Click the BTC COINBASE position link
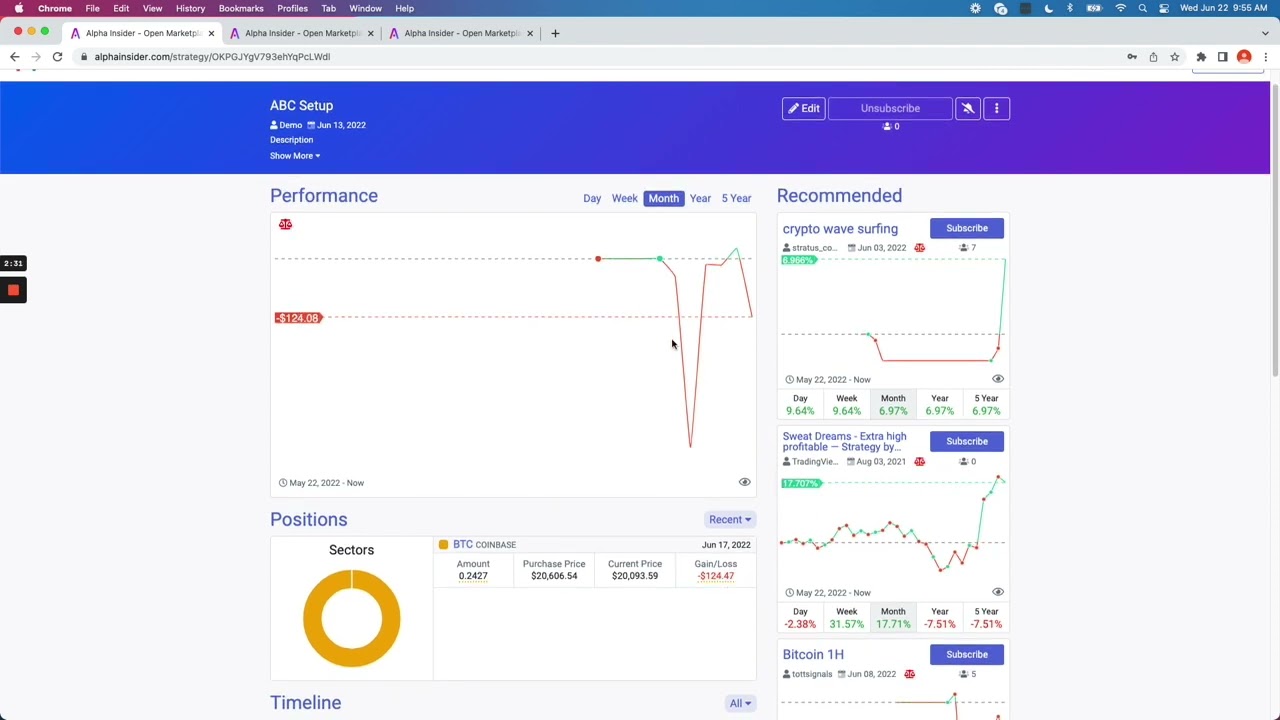 [x=484, y=544]
